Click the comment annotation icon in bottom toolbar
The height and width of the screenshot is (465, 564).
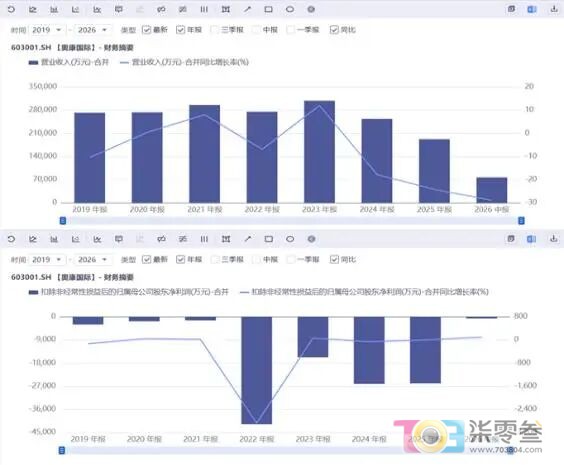click(118, 239)
